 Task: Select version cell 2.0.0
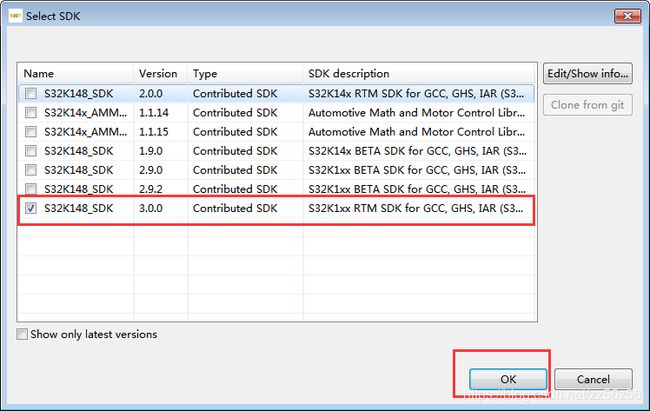pyautogui.click(x=151, y=94)
